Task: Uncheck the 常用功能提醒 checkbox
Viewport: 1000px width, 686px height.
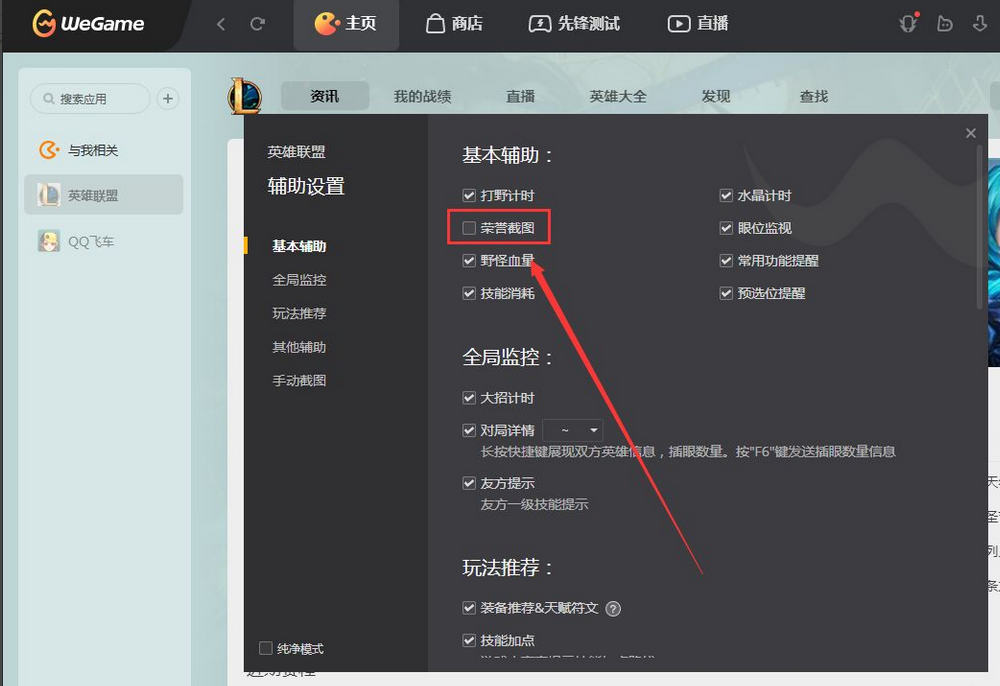Action: 726,260
